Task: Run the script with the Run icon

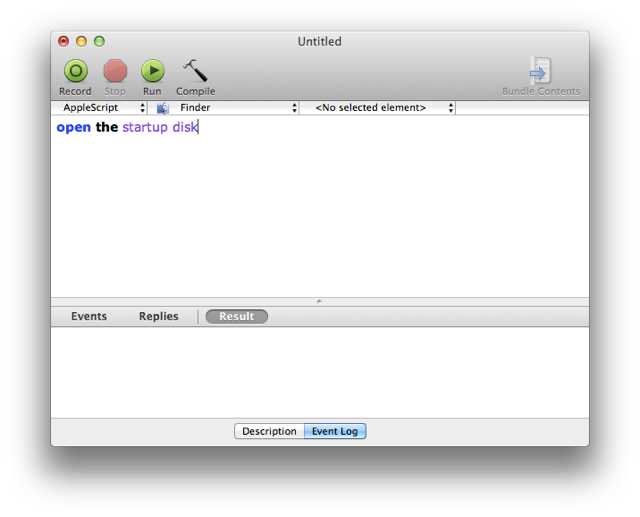Action: (x=152, y=71)
